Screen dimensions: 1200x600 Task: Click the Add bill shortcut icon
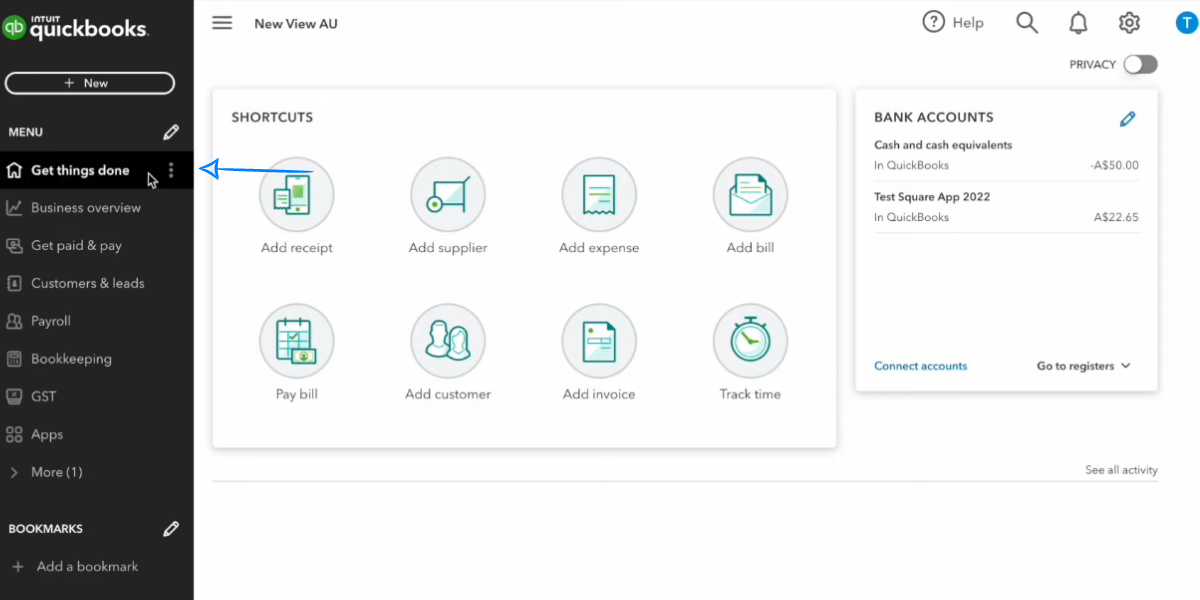click(x=750, y=196)
